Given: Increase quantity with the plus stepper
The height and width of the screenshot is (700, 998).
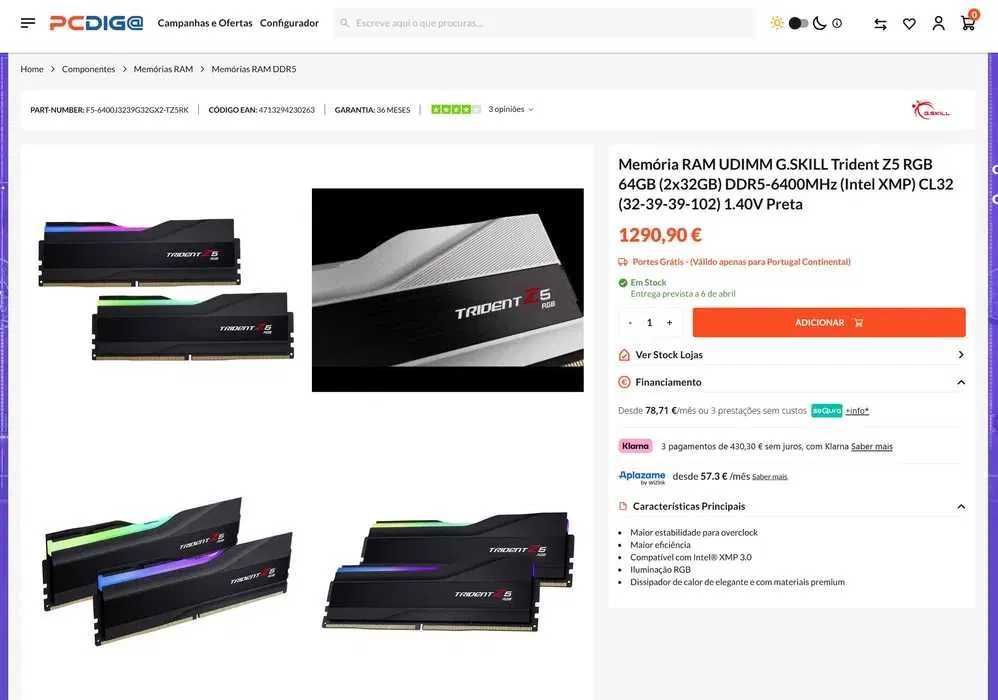Looking at the screenshot, I should click(x=669, y=323).
